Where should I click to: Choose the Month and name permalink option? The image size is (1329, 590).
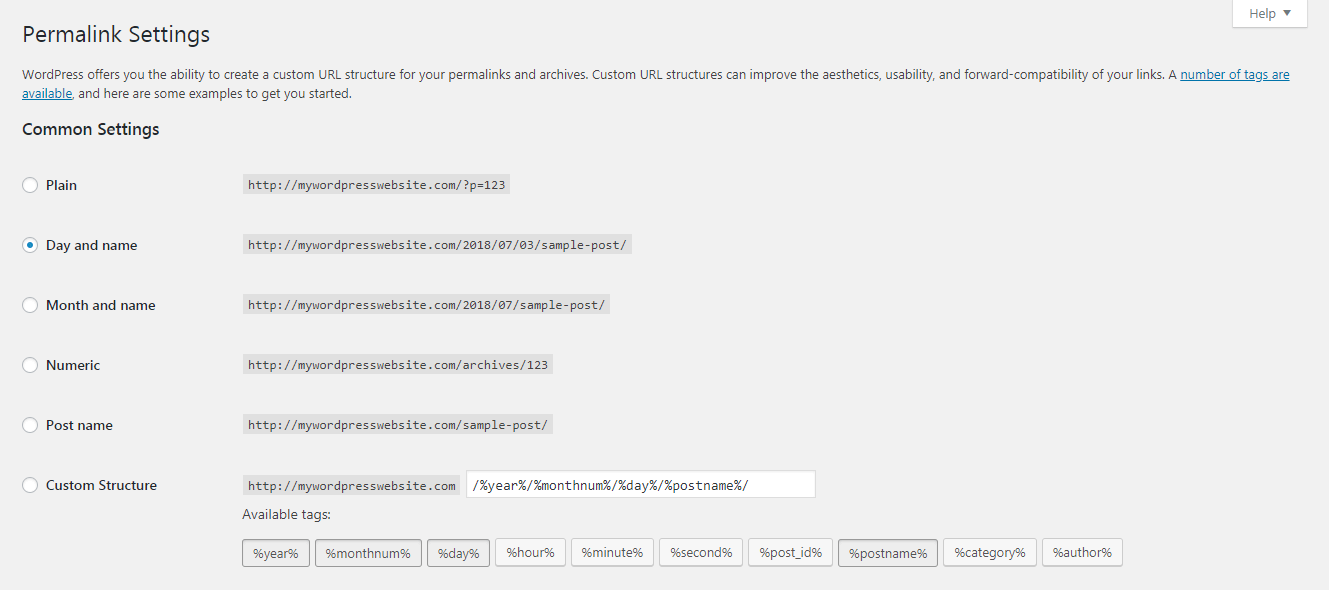(30, 305)
